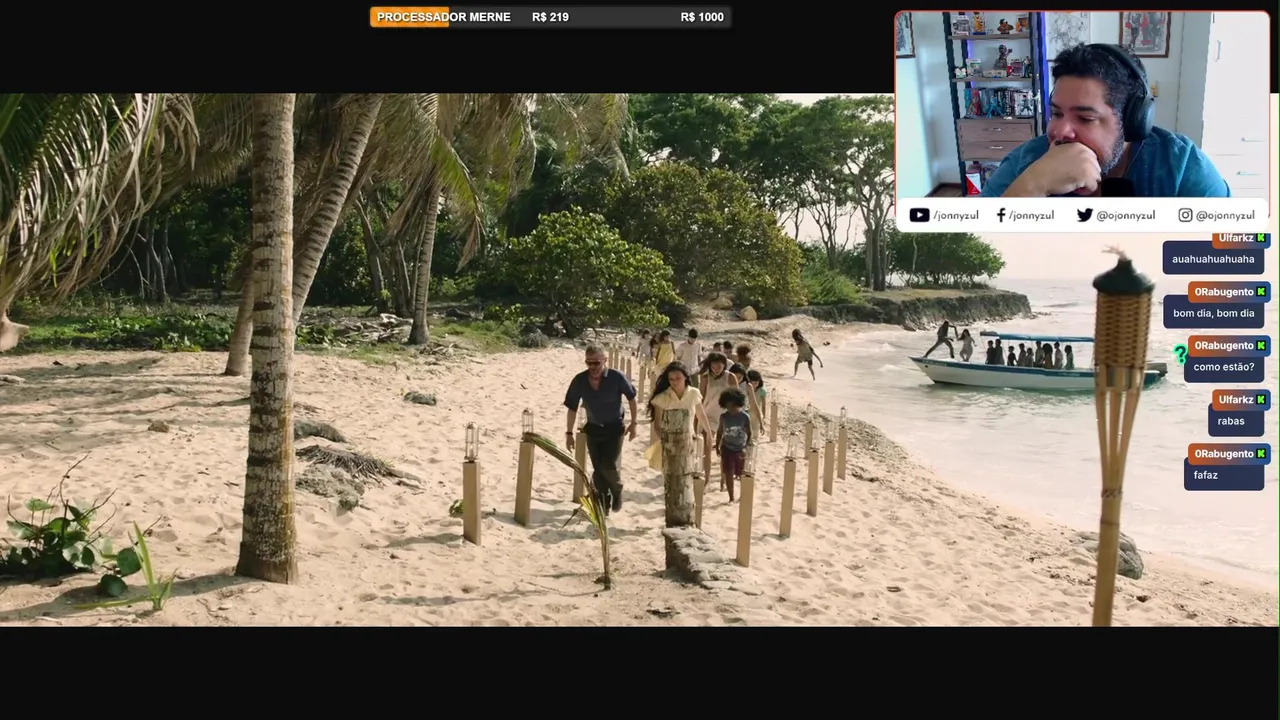Image resolution: width=1280 pixels, height=720 pixels.
Task: Click the 'como estão?' chat message
Action: (1224, 367)
